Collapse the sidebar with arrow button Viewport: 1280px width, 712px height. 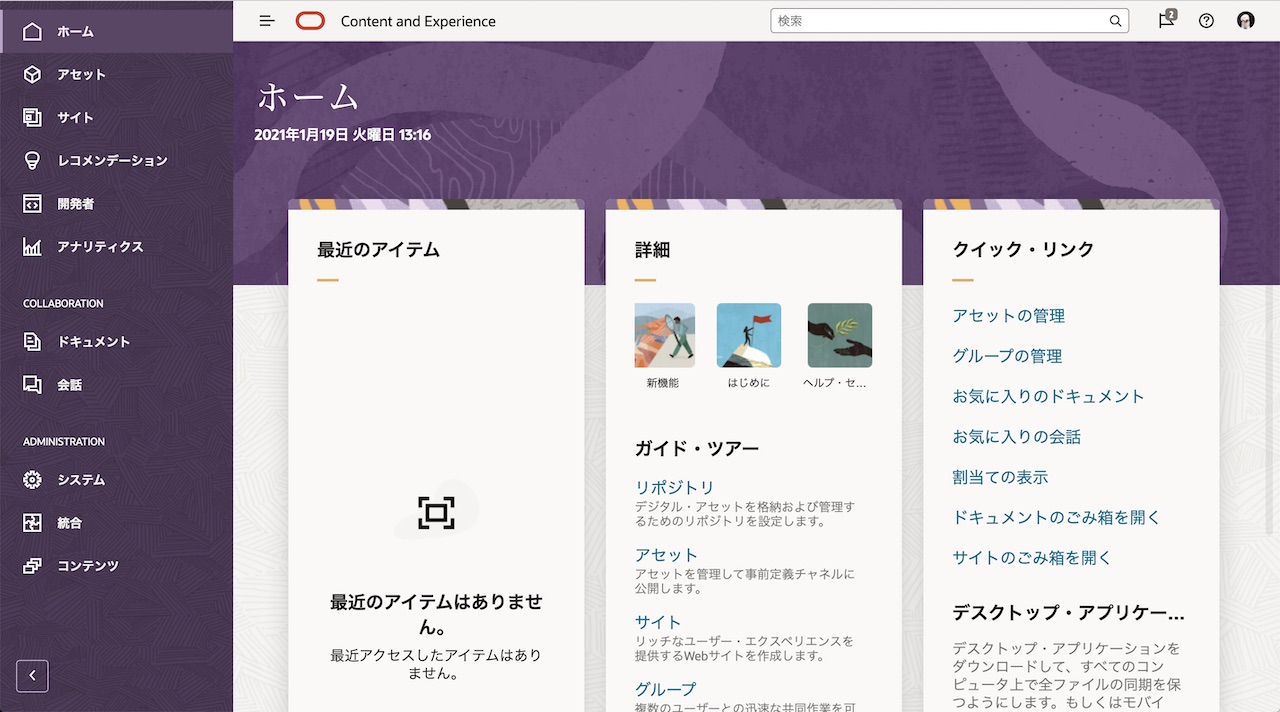[32, 676]
